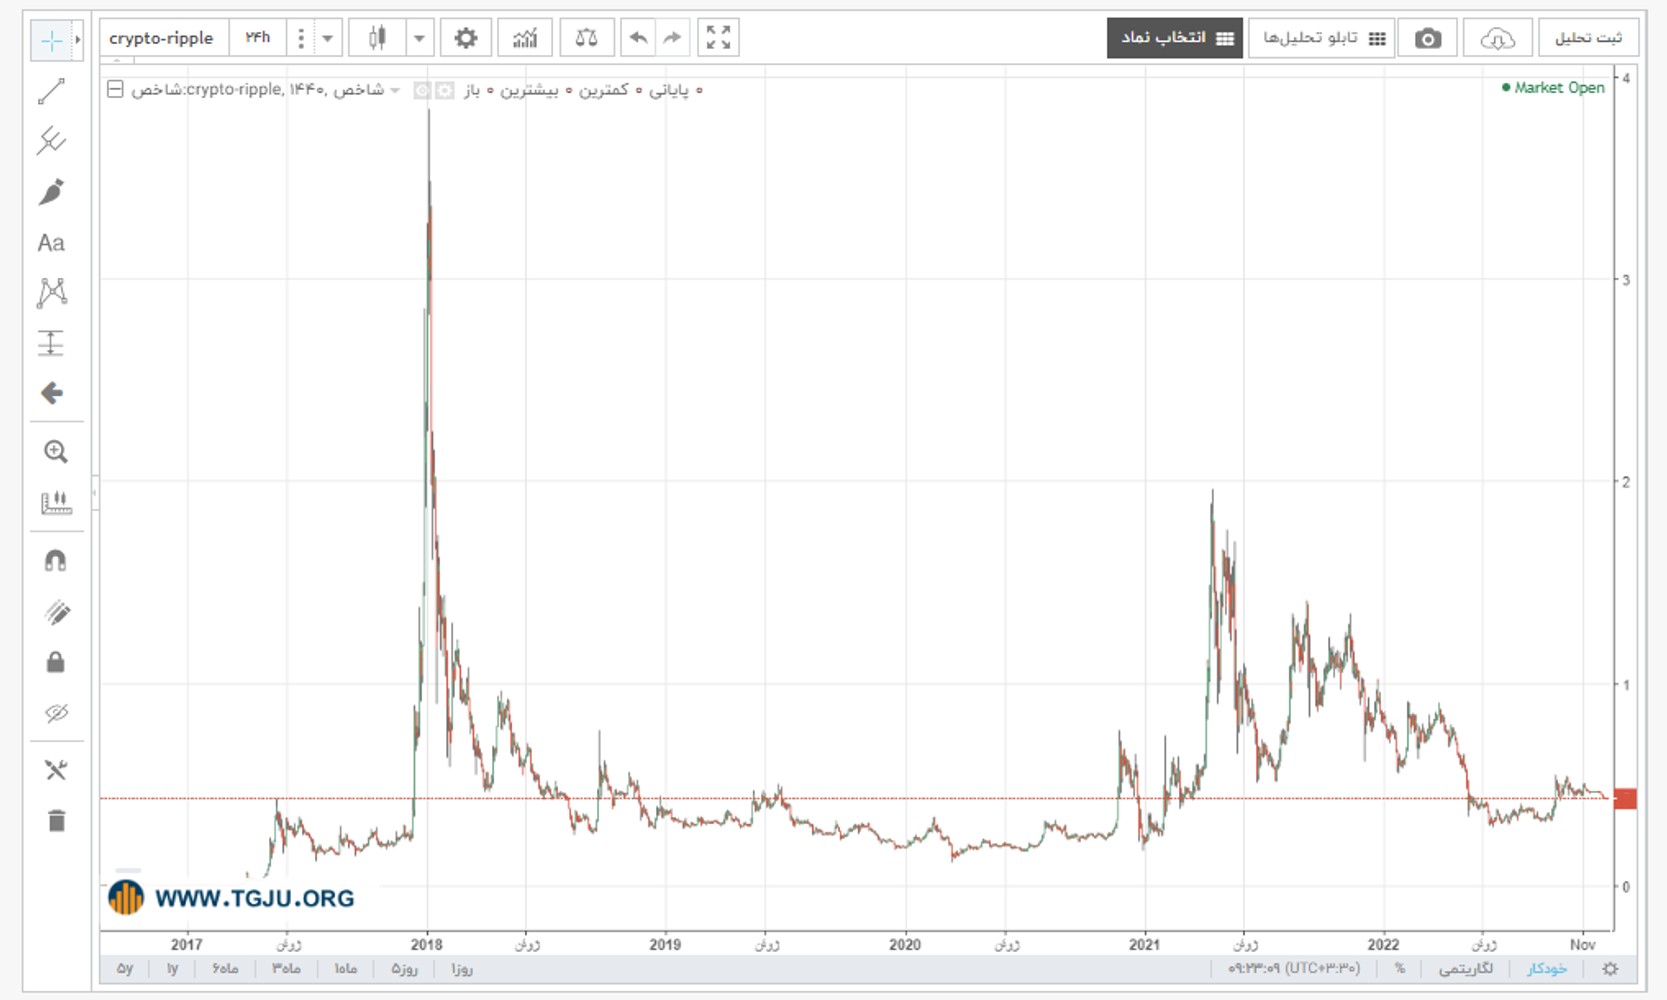Activate the zoom-in magnifier tool

[x=55, y=452]
